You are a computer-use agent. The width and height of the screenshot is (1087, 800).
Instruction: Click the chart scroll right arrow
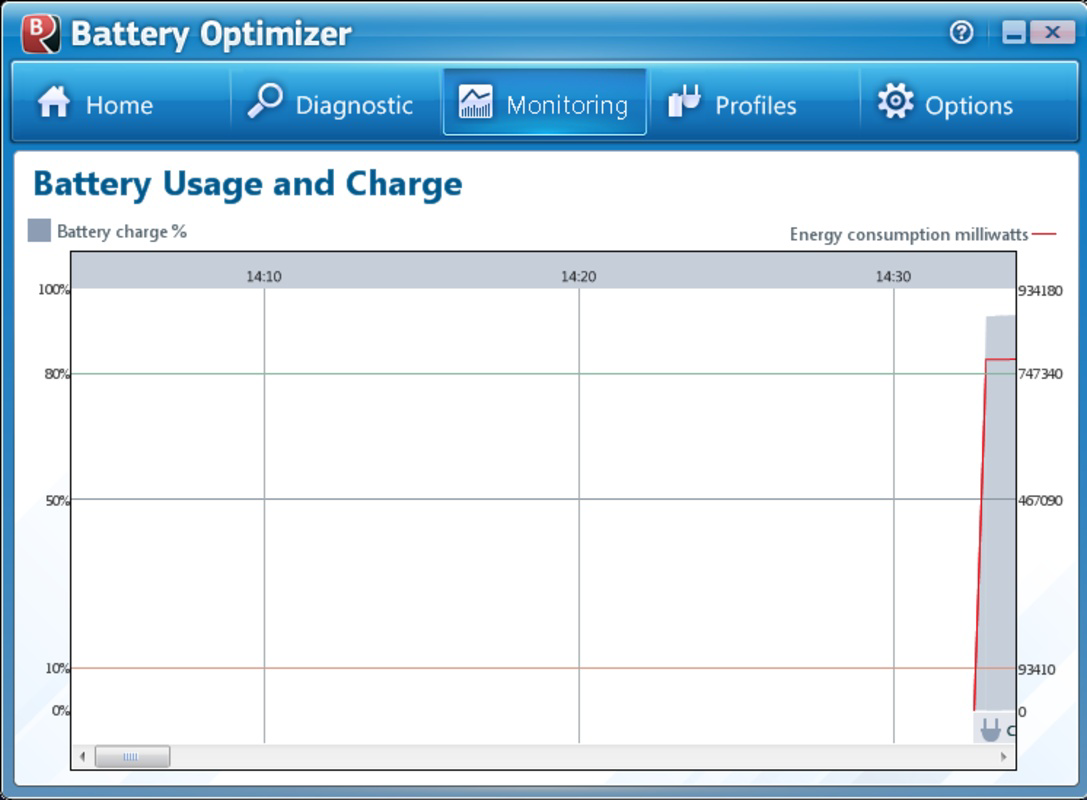[x=1003, y=756]
